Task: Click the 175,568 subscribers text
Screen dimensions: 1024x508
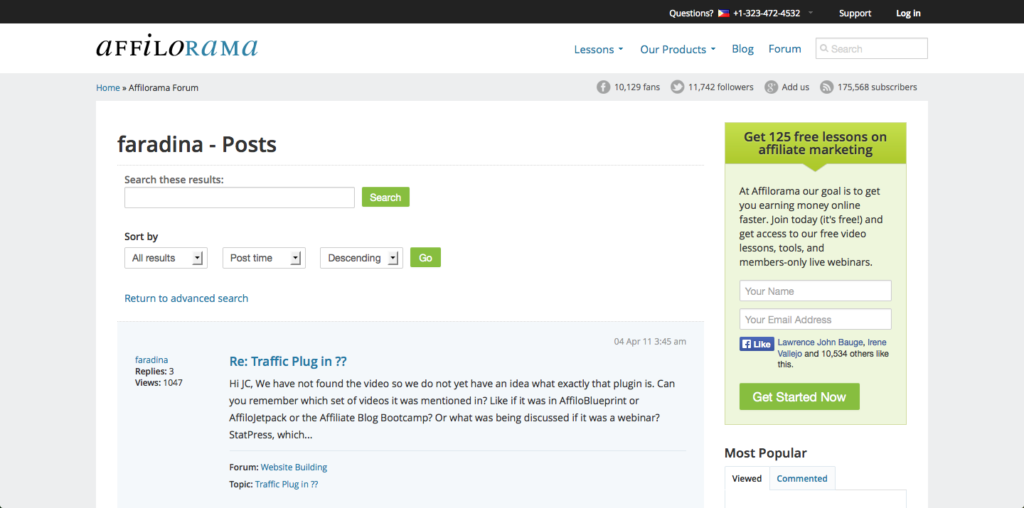Action: [x=877, y=87]
